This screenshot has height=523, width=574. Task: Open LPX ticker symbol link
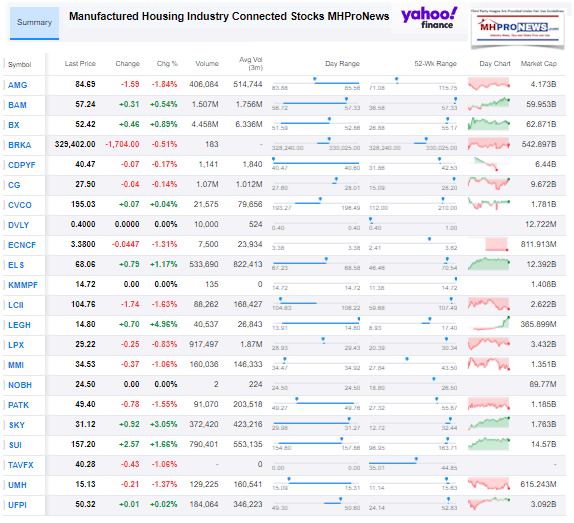click(16, 345)
